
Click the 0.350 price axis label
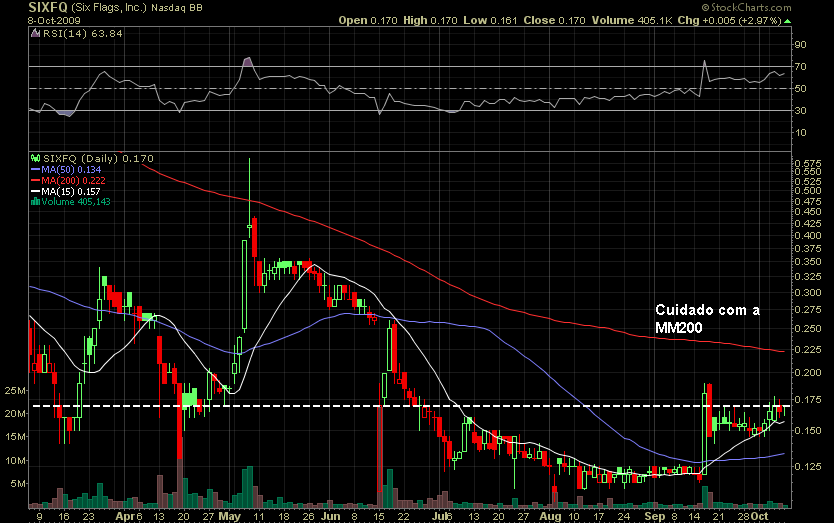click(x=808, y=262)
